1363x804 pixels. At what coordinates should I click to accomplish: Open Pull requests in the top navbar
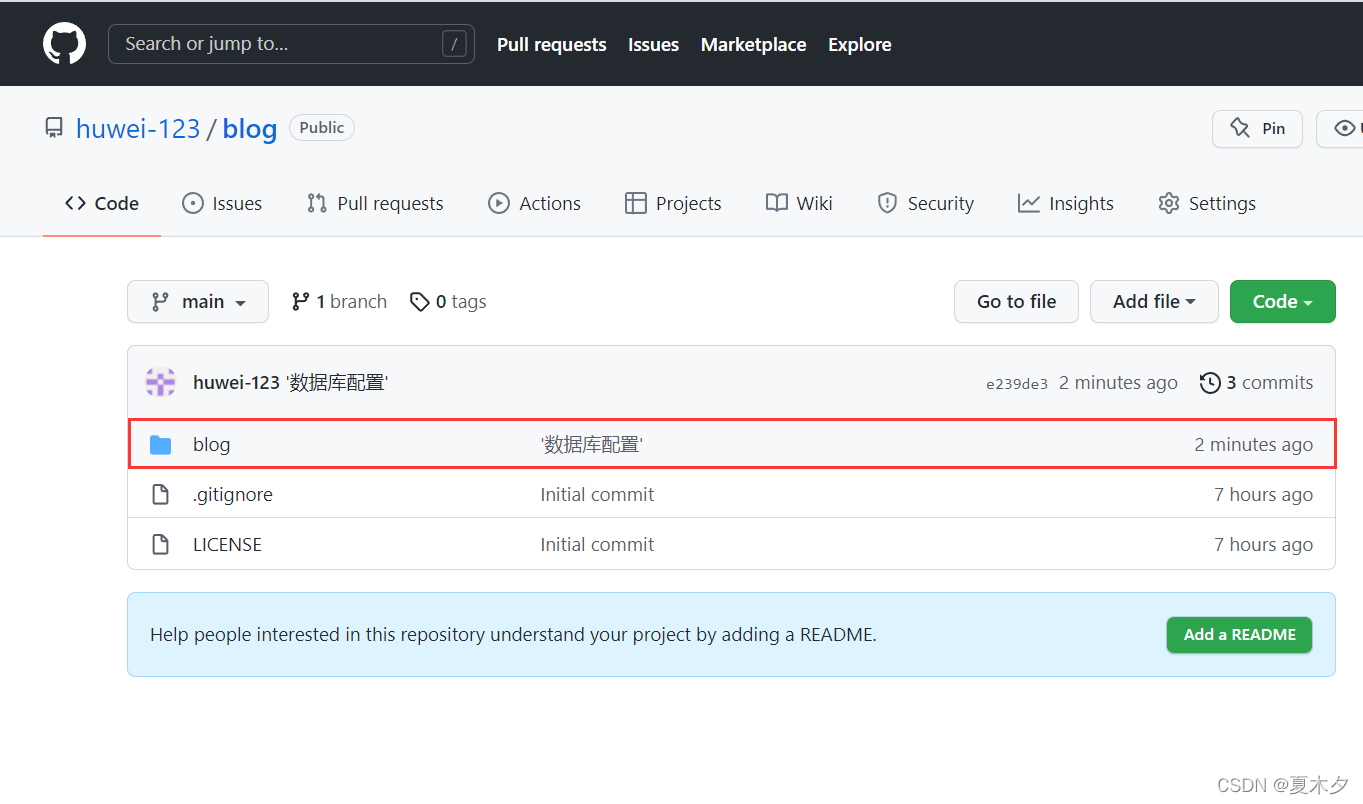(552, 45)
